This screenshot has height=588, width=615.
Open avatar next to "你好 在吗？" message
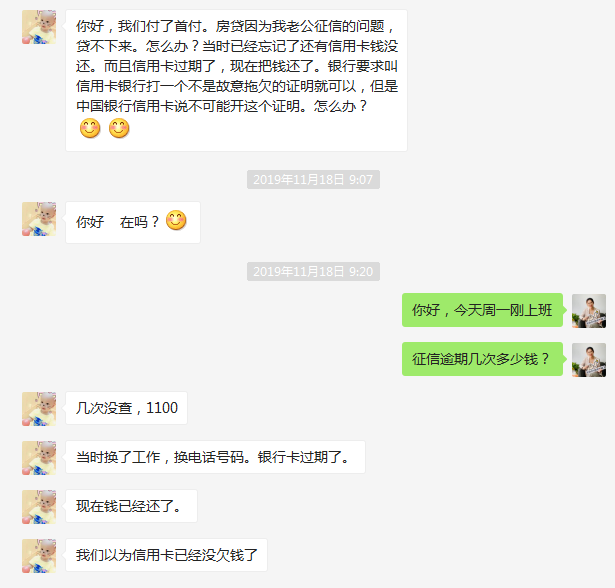(39, 219)
